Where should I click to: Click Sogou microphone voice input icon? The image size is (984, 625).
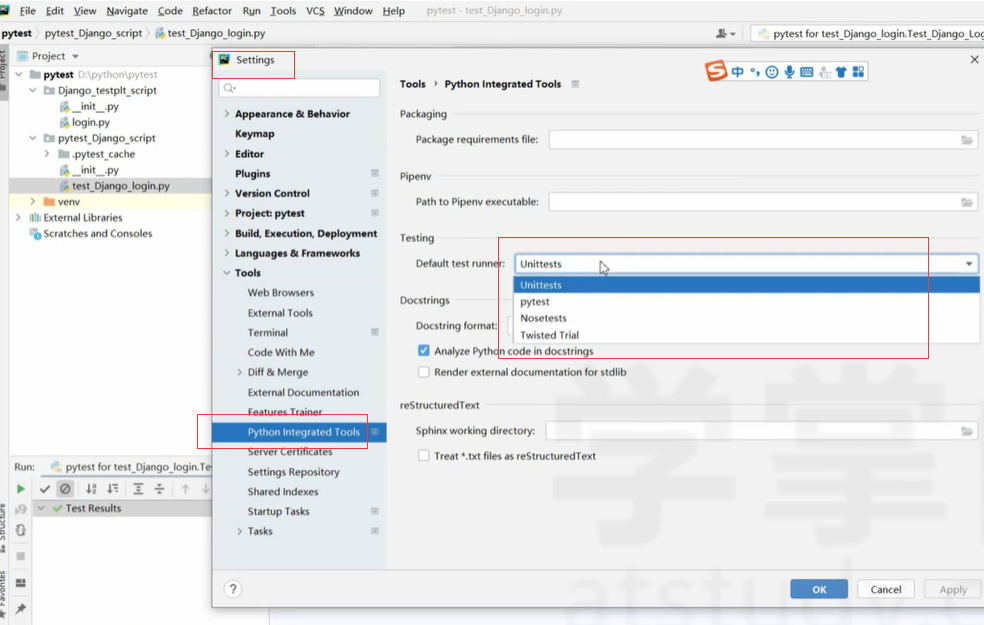789,72
